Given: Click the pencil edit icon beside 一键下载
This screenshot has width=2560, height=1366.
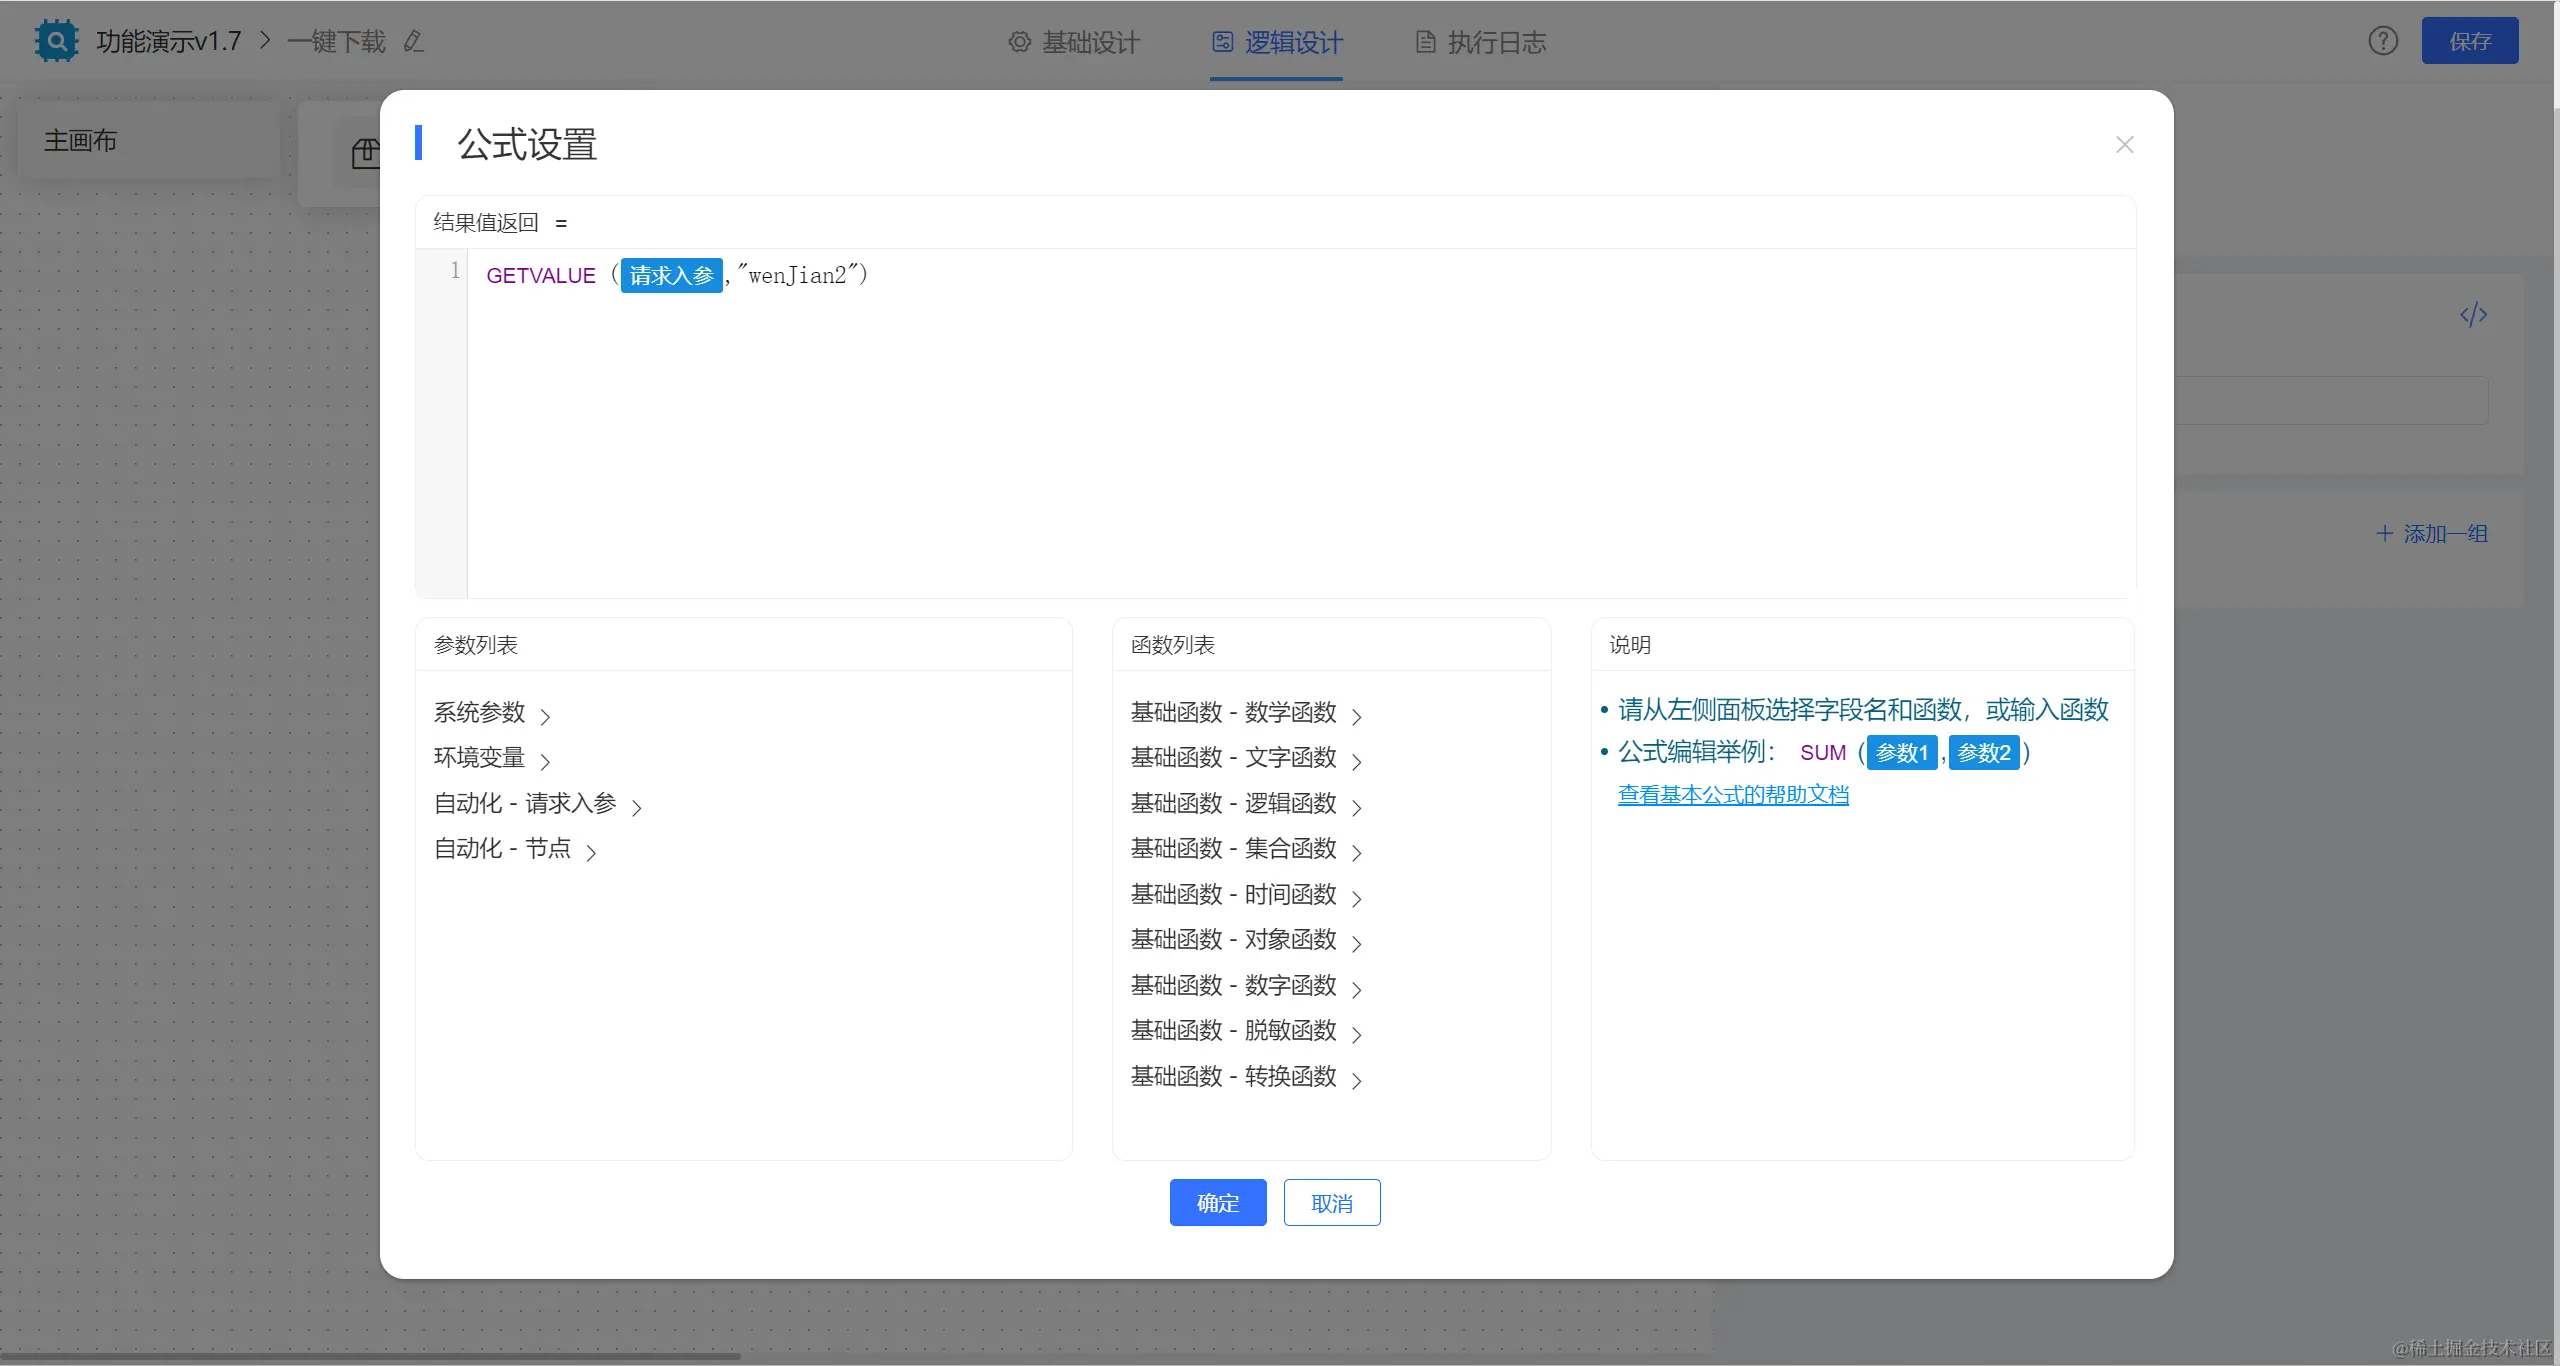Looking at the screenshot, I should click(413, 42).
